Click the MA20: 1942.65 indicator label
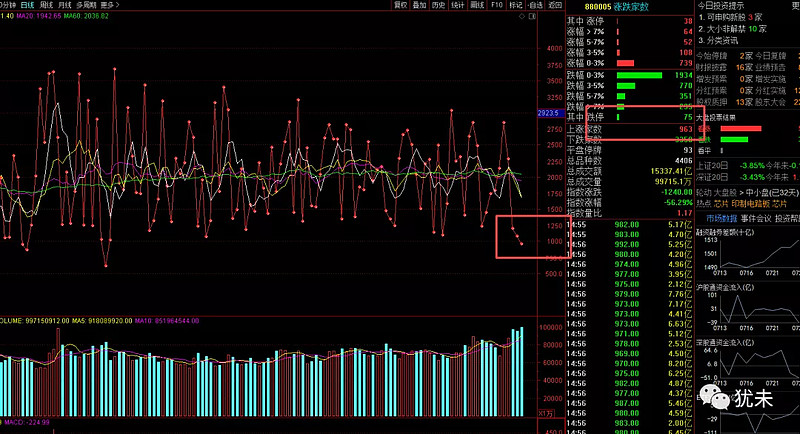The height and width of the screenshot is (434, 800). pos(39,16)
